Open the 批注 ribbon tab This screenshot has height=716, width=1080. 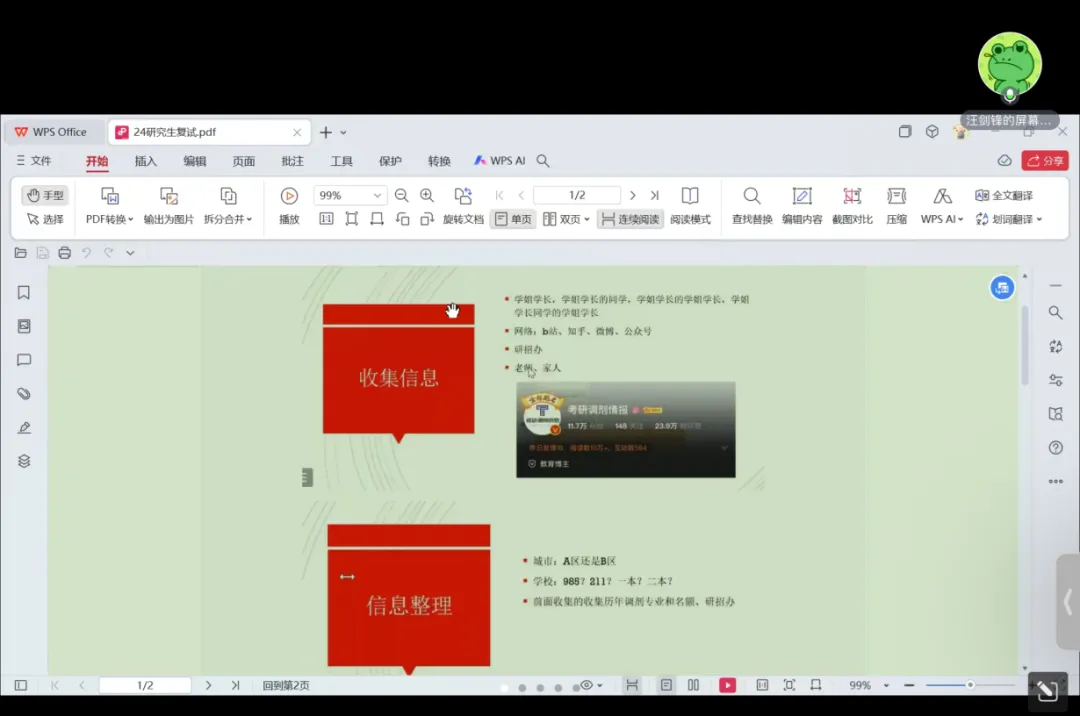click(292, 161)
